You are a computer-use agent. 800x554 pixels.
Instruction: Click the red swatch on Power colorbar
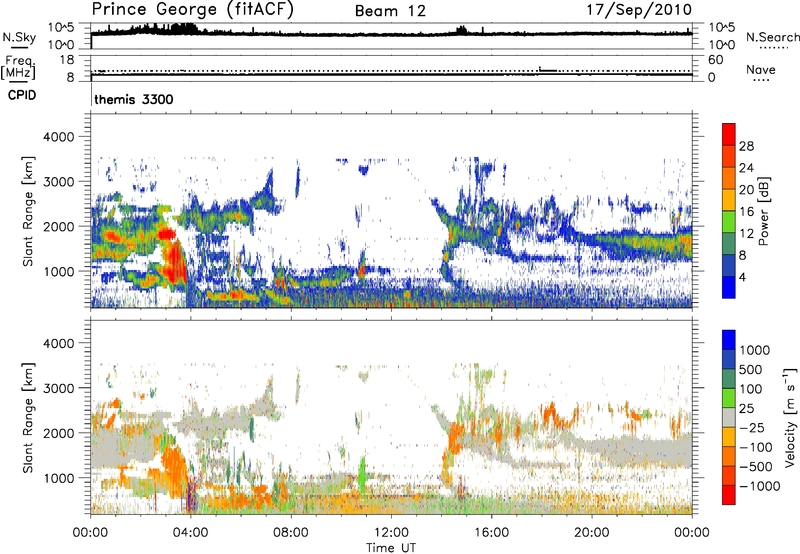pyautogui.click(x=729, y=134)
